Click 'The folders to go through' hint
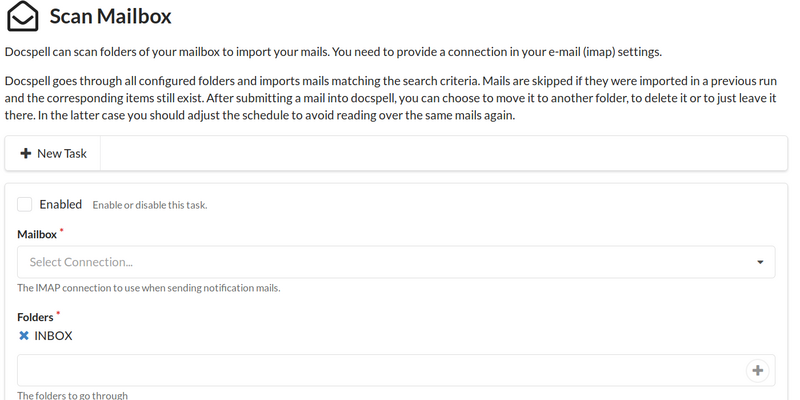 coord(73,395)
